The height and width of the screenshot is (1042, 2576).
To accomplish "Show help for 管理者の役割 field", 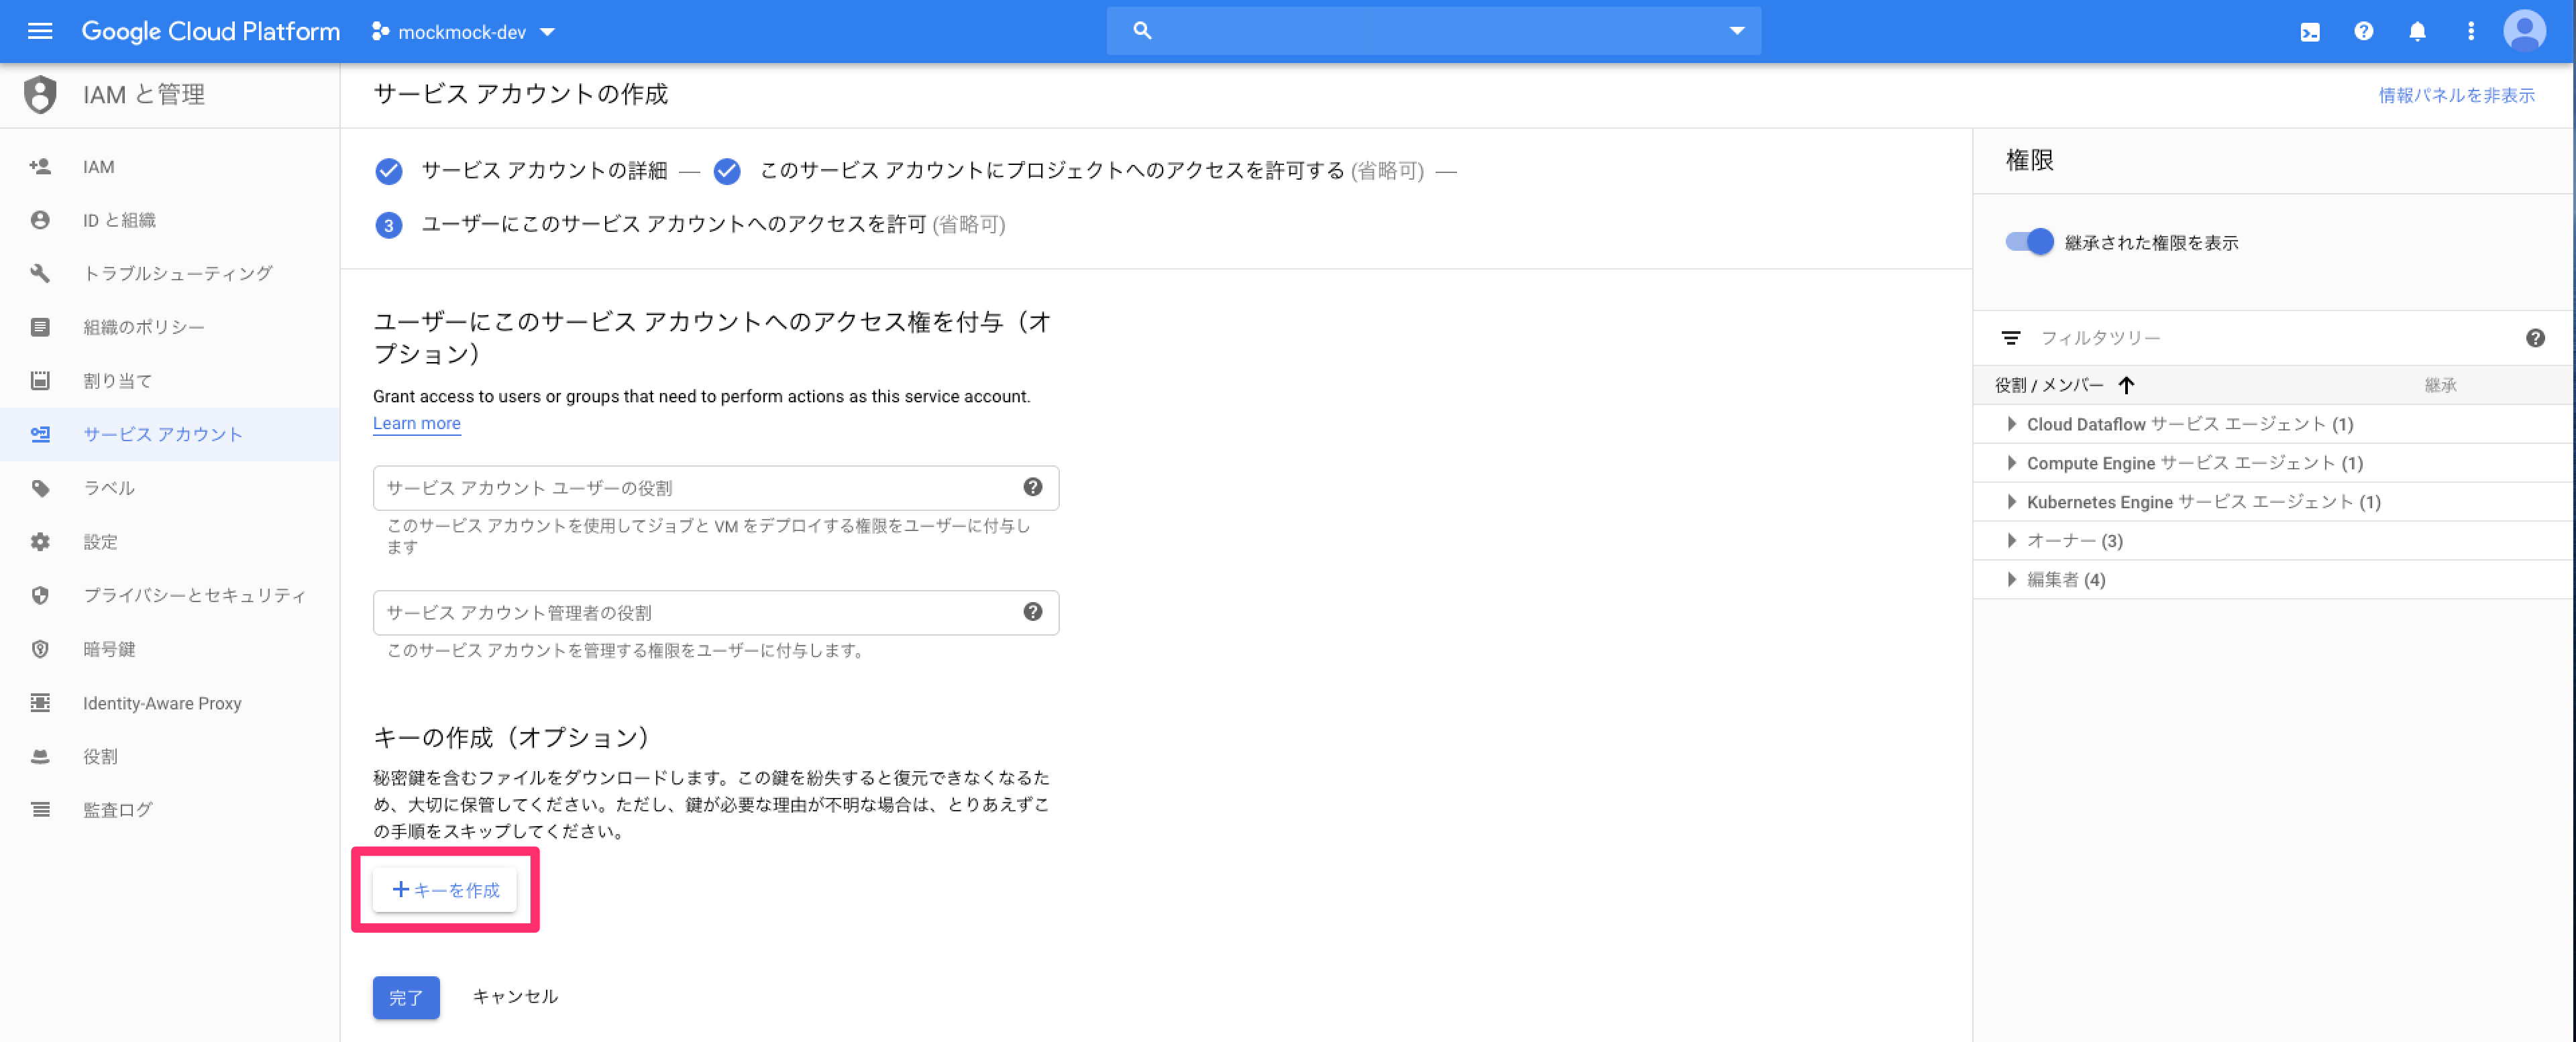I will (x=1033, y=612).
